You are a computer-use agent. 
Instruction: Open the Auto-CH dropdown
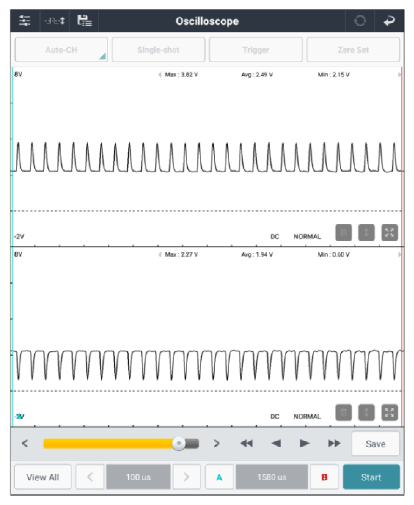click(61, 50)
